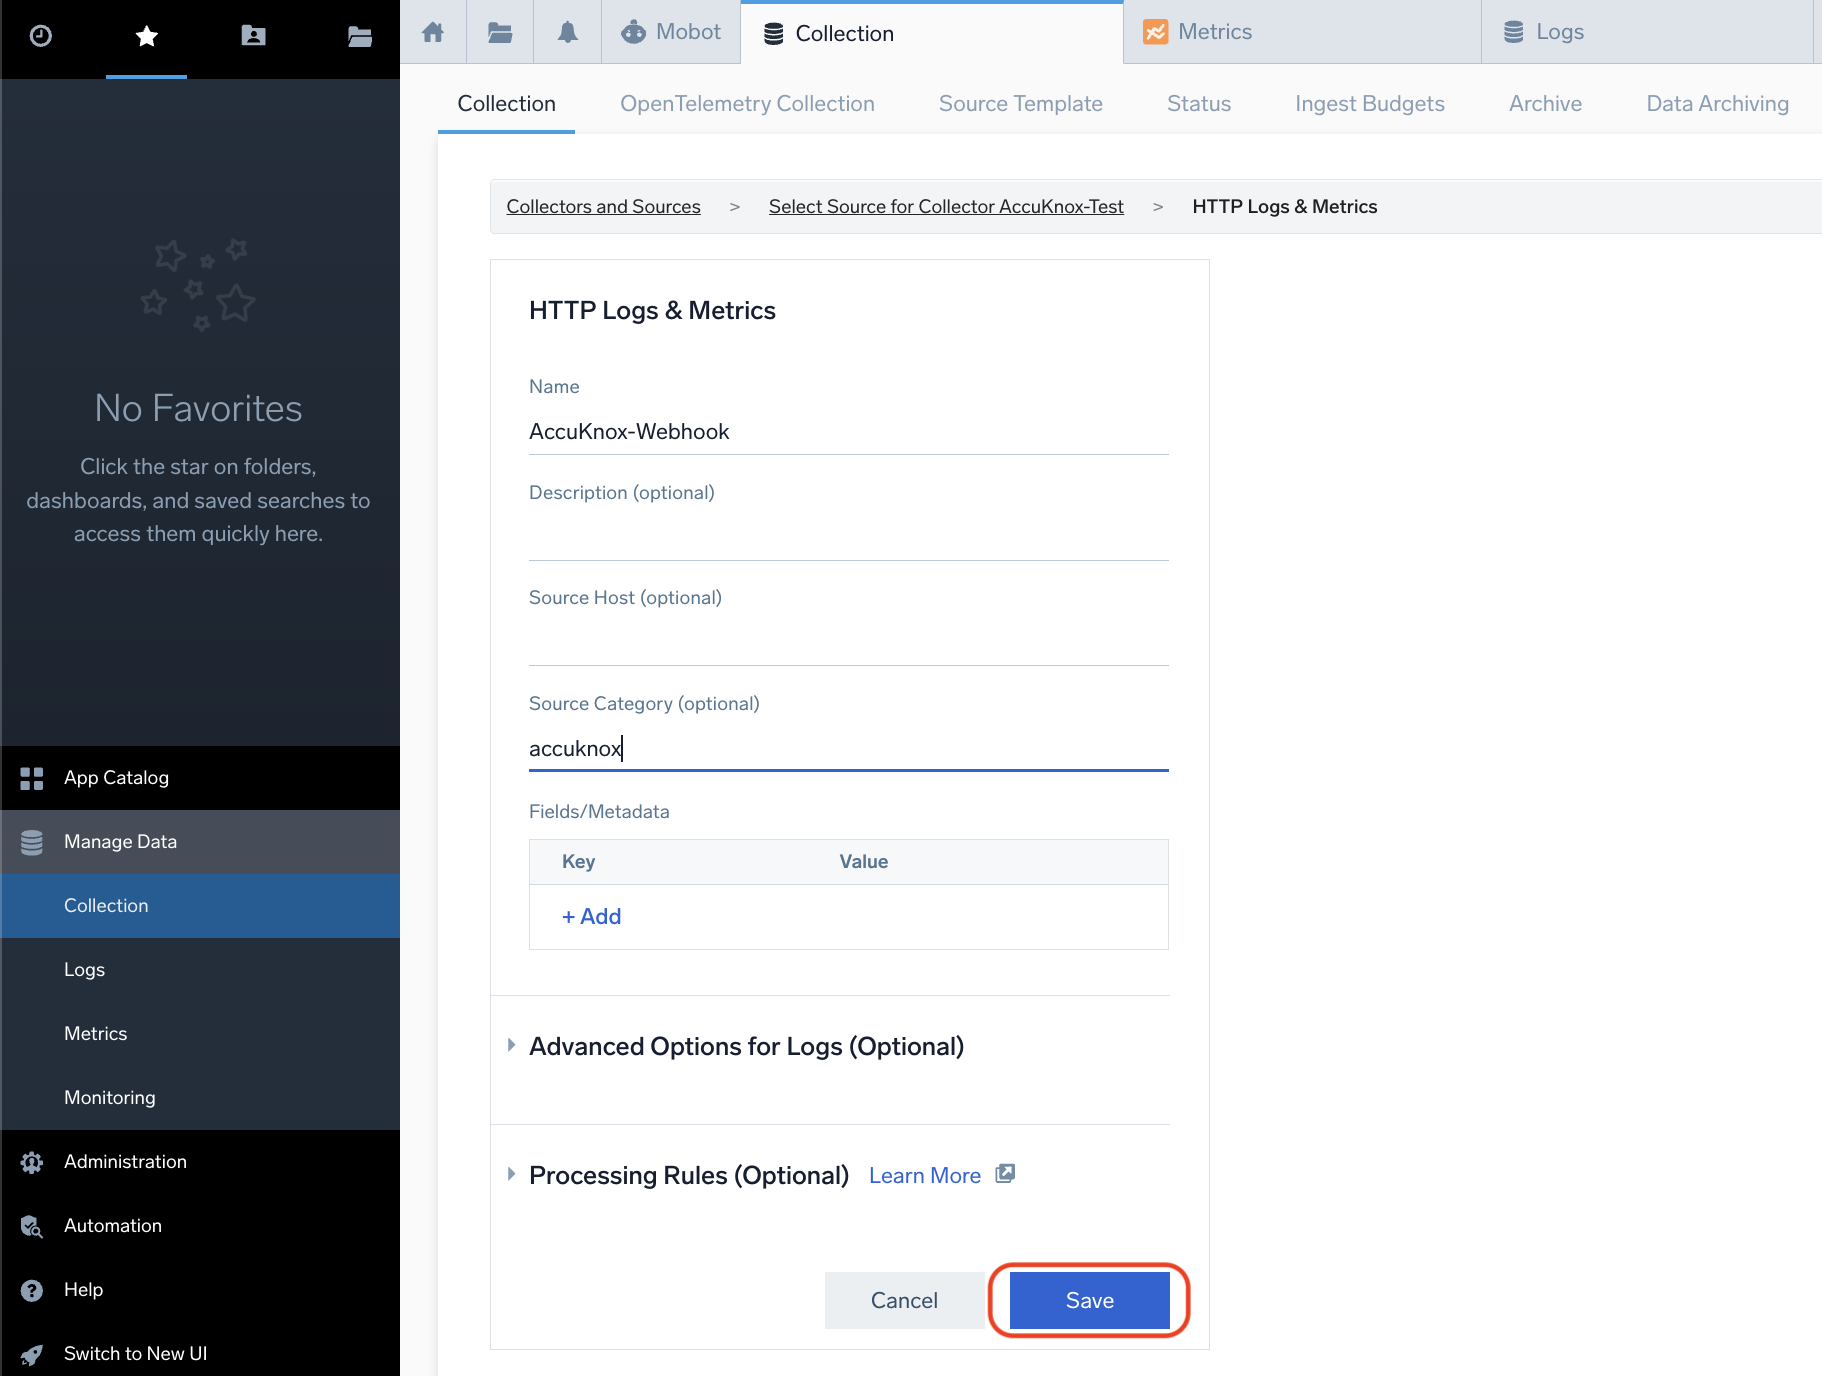This screenshot has width=1822, height=1376.
Task: Switch to Source Template tab
Action: pyautogui.click(x=1020, y=104)
